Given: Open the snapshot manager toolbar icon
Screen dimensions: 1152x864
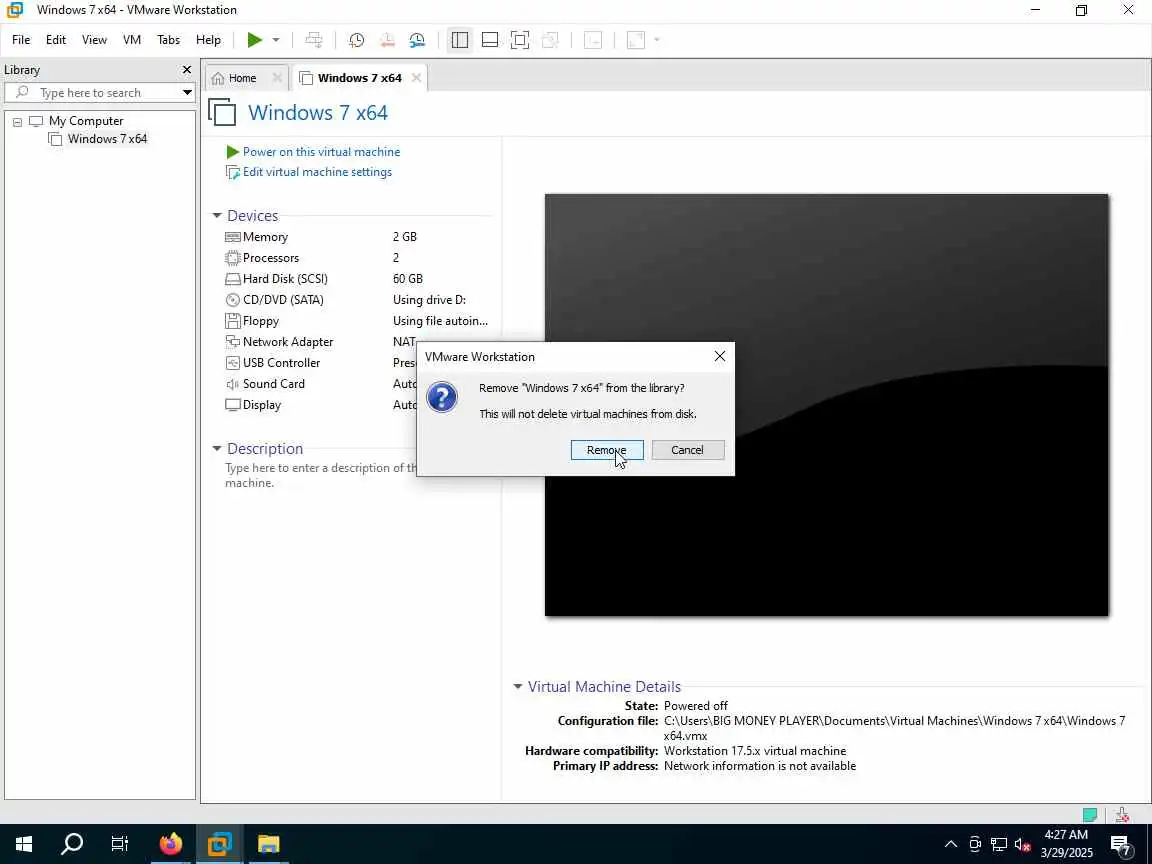Looking at the screenshot, I should pos(417,40).
